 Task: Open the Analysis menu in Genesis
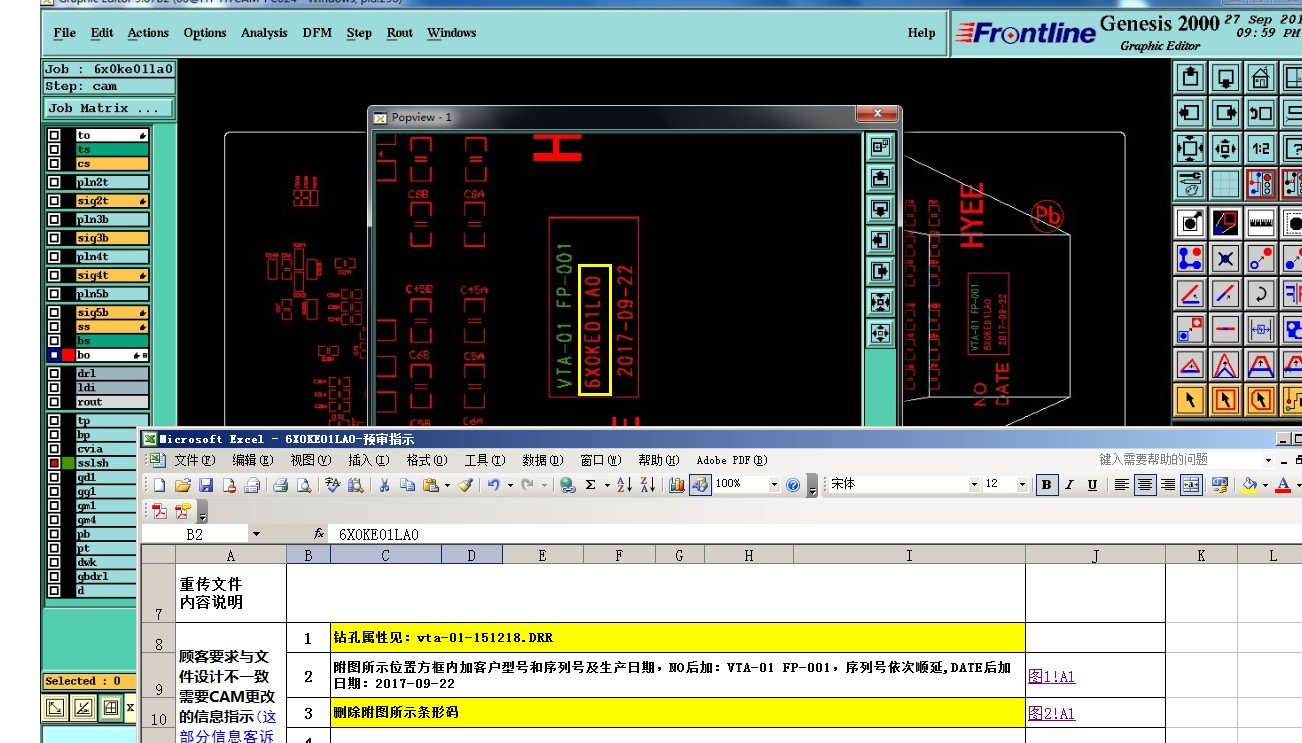264,33
